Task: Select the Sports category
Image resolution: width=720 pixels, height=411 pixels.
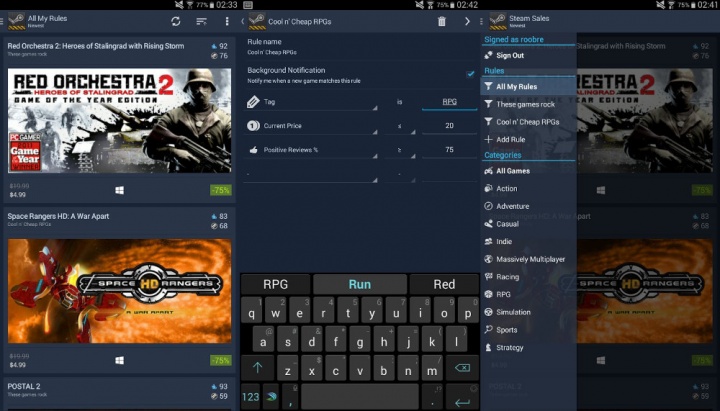Action: [529, 330]
